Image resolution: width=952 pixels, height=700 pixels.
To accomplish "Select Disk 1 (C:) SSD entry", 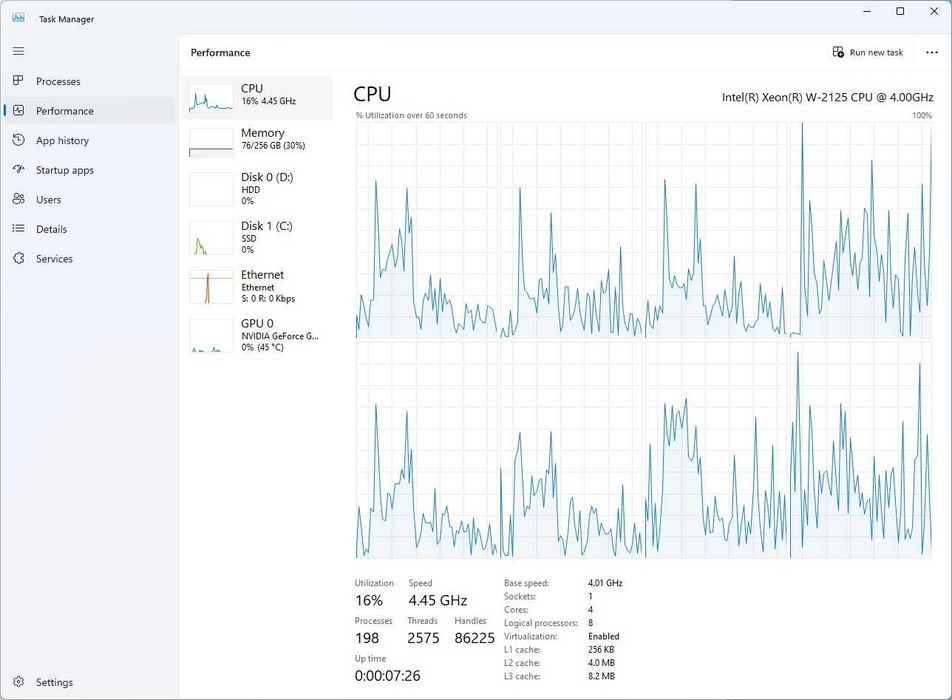I will (257, 237).
